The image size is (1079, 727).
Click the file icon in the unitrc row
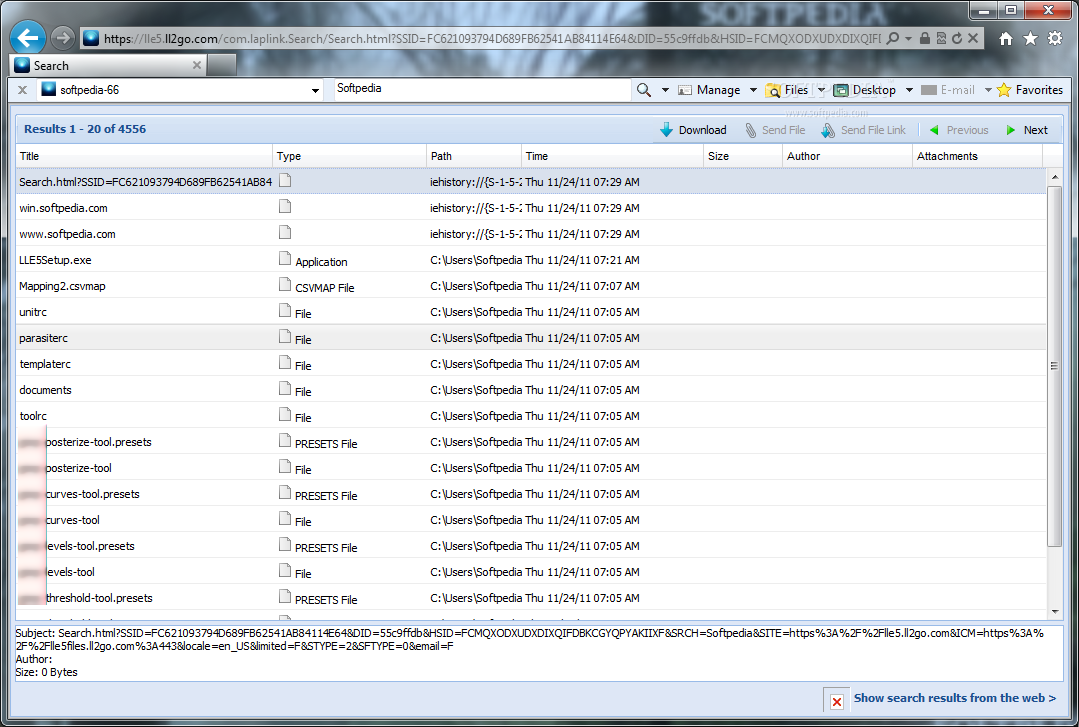coord(285,310)
